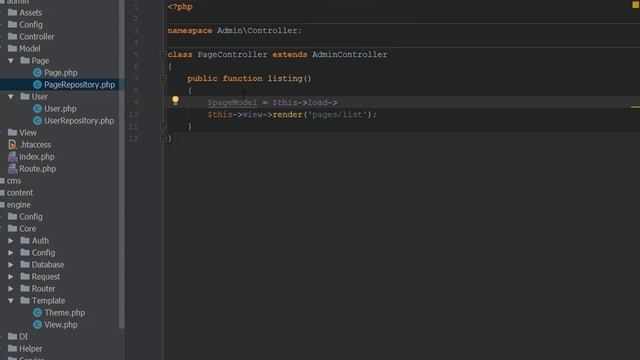Click the Controller folder icon in admin
Image resolution: width=640 pixels, height=360 pixels.
[x=13, y=37]
